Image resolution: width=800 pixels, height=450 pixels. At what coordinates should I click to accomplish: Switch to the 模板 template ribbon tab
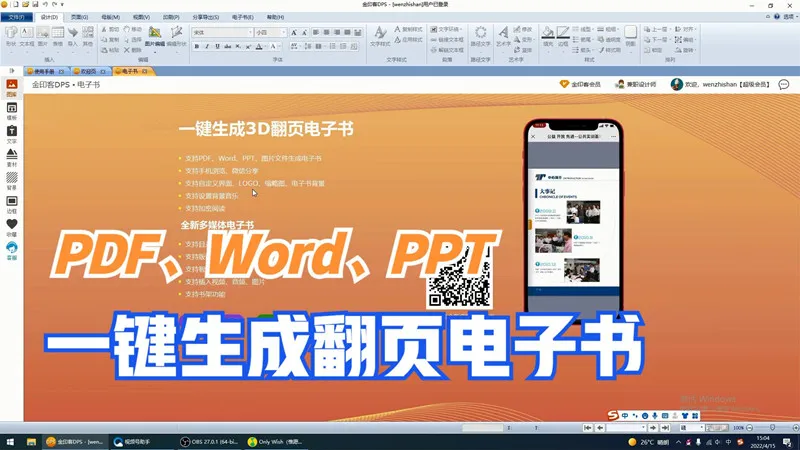110,17
